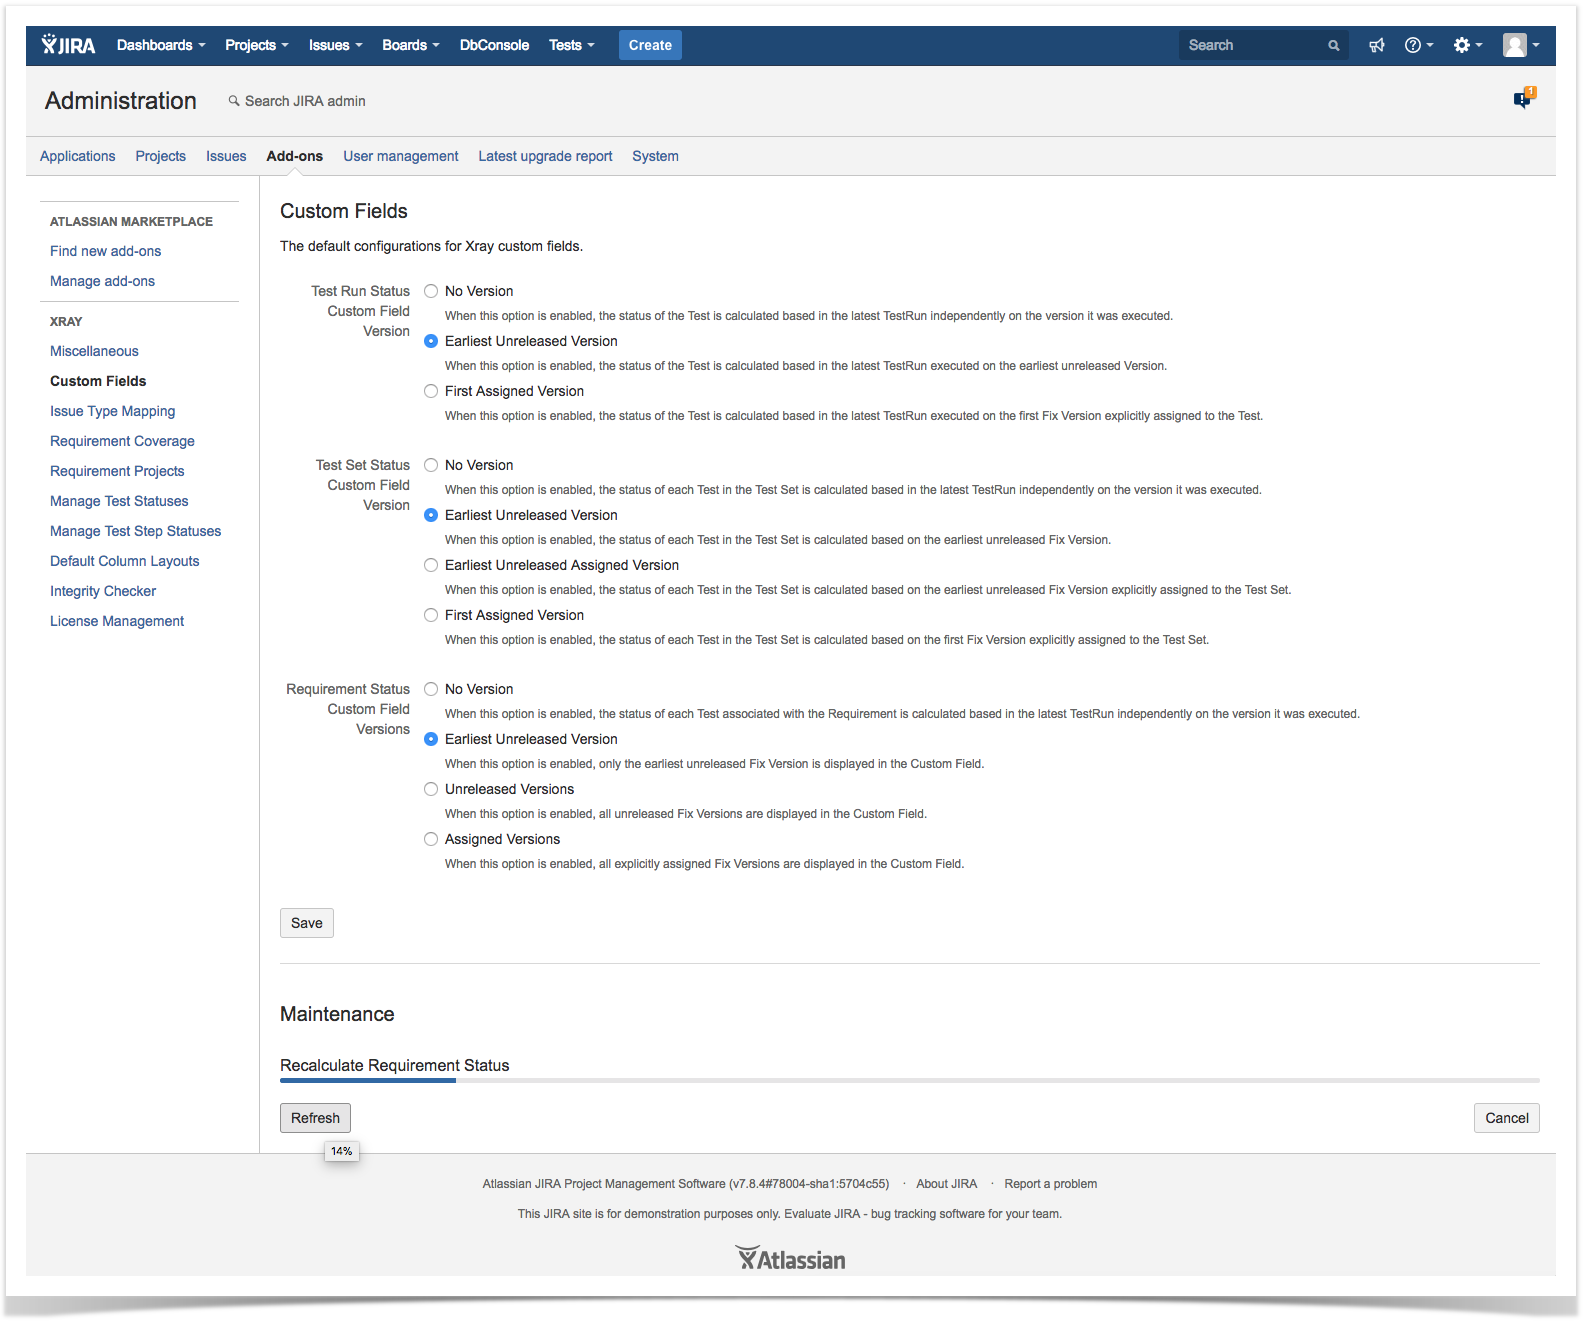Switch to the System admin tab
Screen dimensions: 1590x1325
point(655,156)
